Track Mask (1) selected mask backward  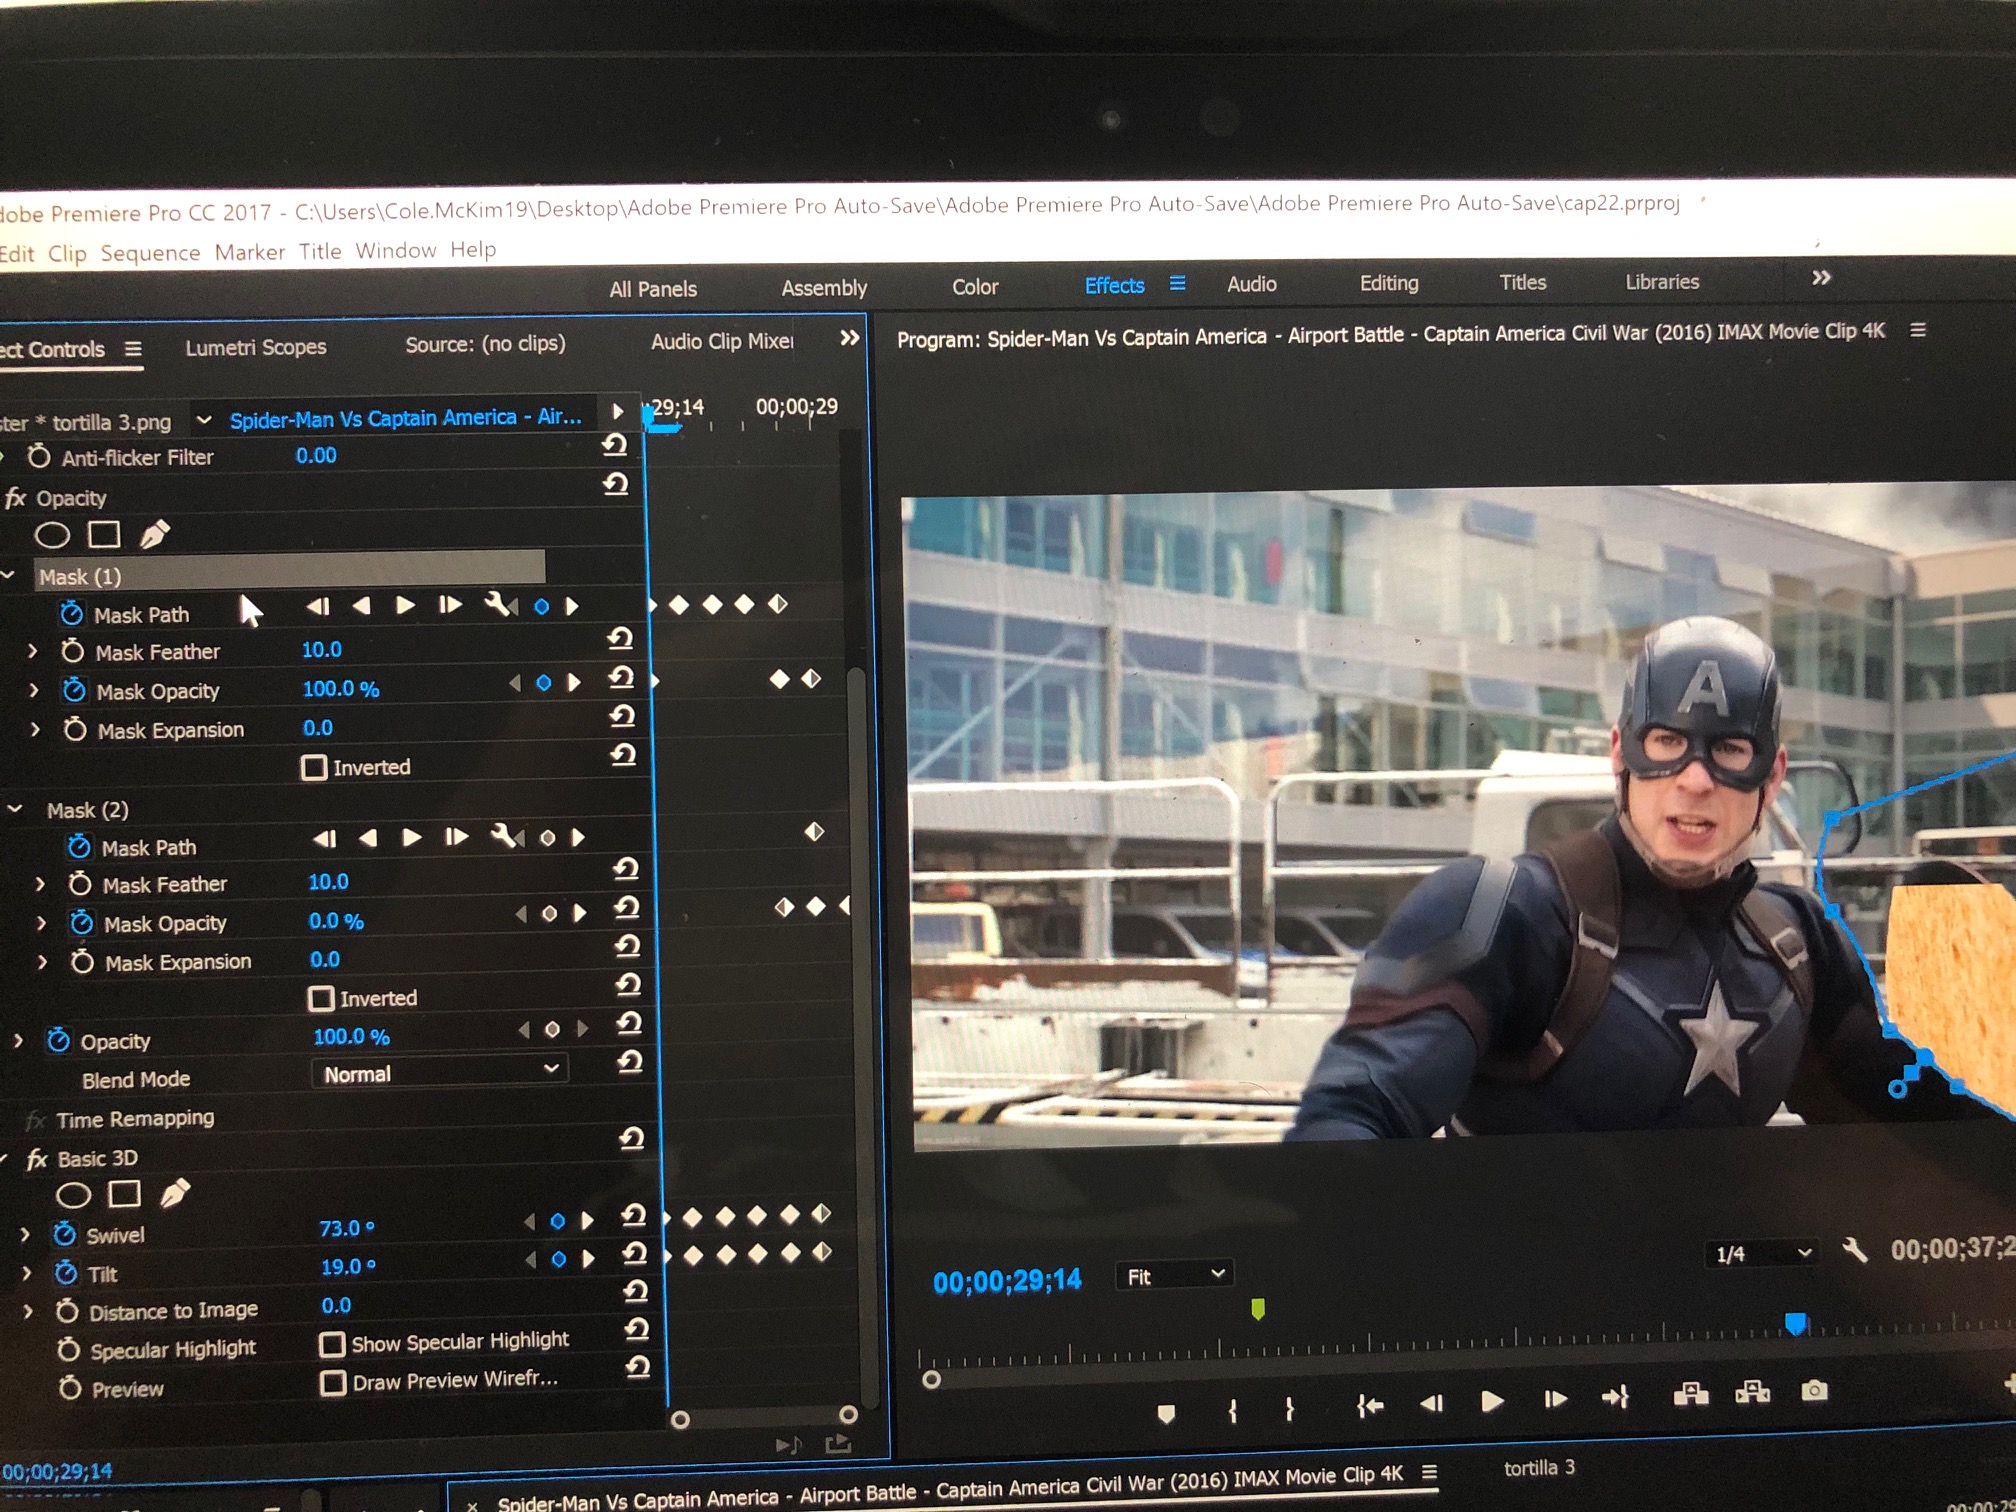click(x=362, y=606)
